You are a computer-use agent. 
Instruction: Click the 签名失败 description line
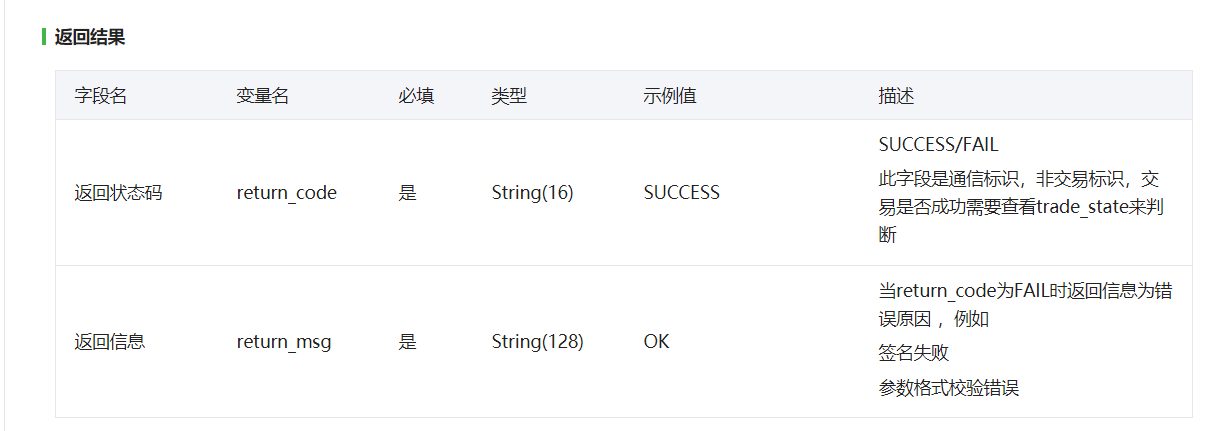914,353
